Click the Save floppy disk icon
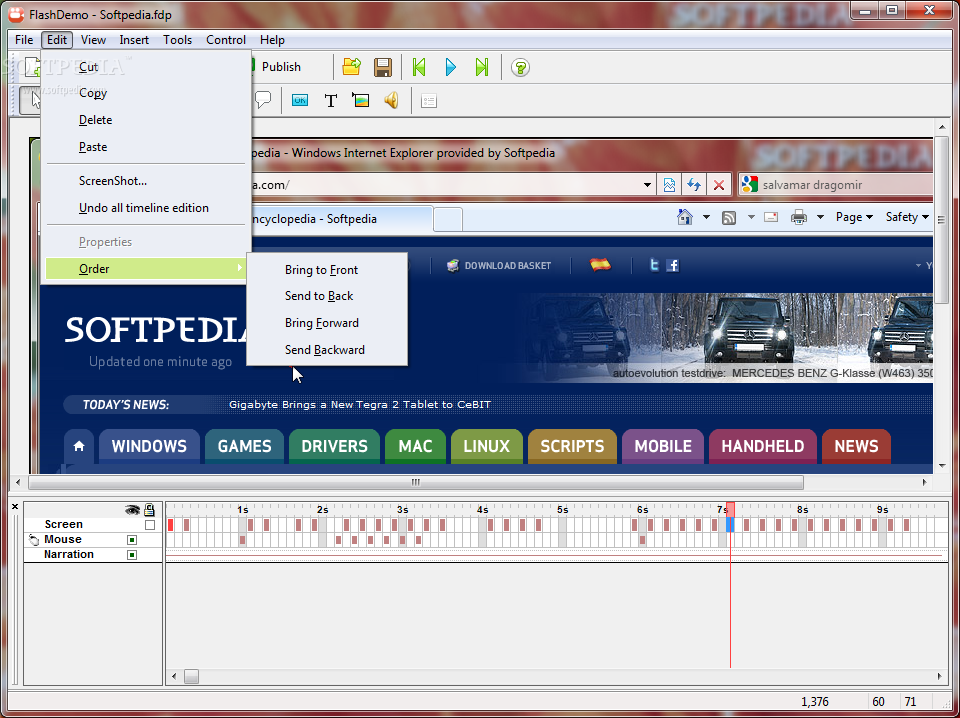Viewport: 960px width, 718px height. (383, 67)
